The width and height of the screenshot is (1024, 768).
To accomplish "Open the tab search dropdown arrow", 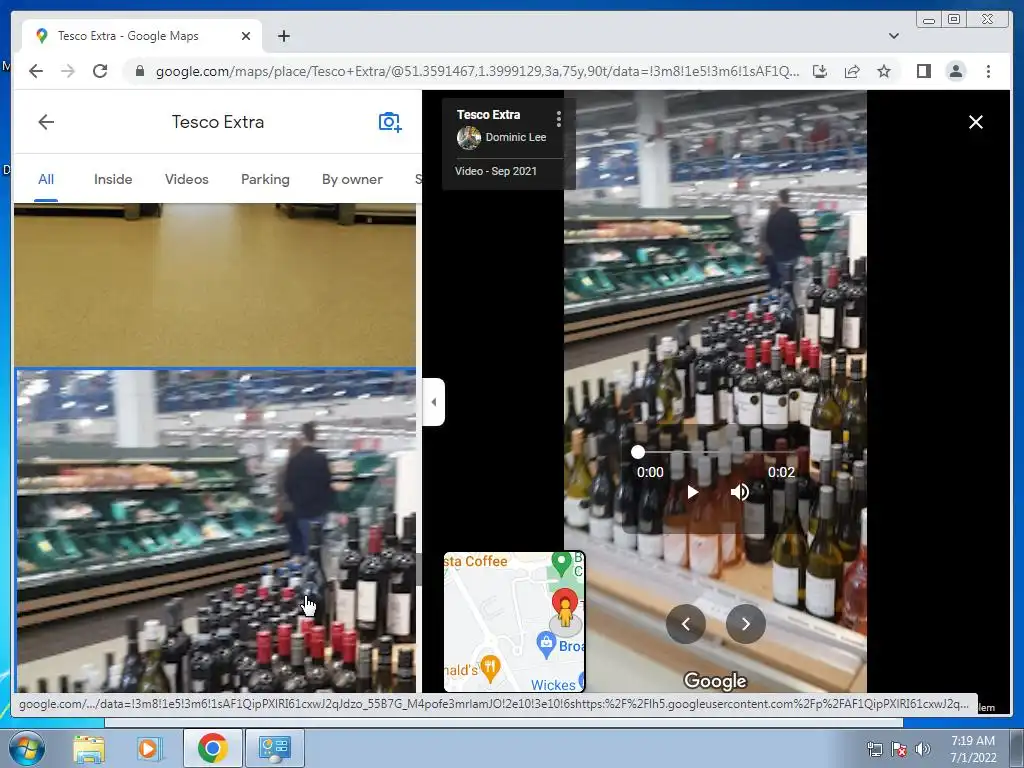I will pos(894,36).
